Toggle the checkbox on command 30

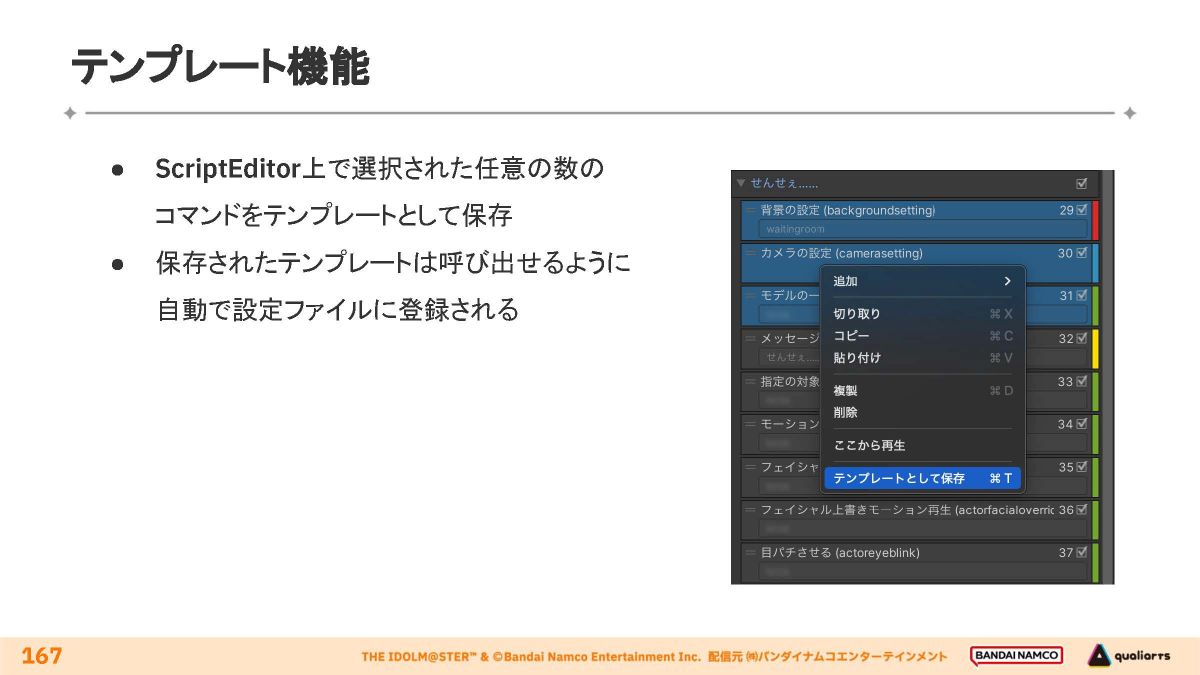(x=1082, y=254)
